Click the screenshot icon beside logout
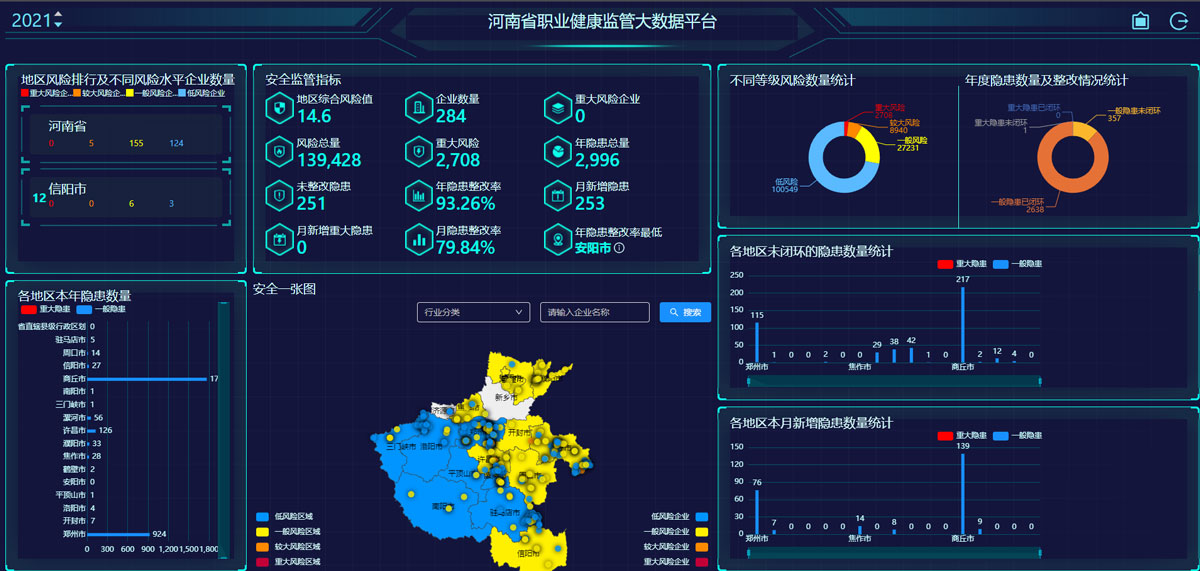 (x=1140, y=21)
